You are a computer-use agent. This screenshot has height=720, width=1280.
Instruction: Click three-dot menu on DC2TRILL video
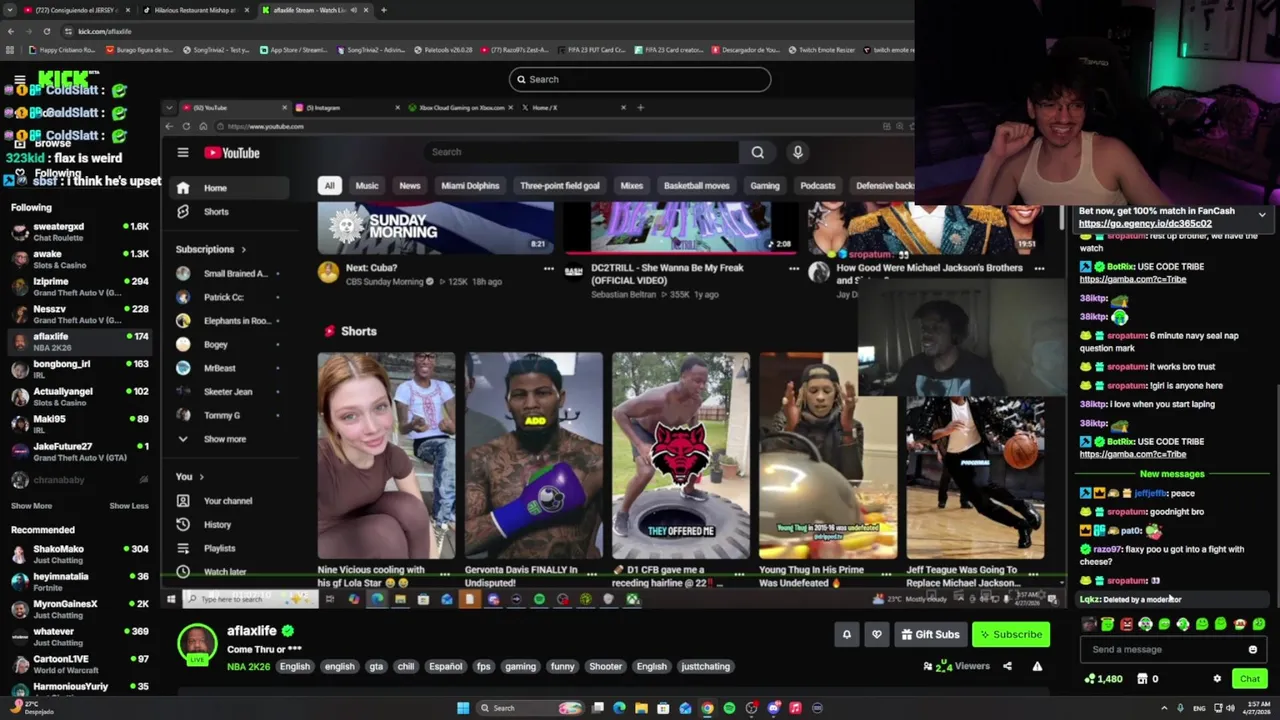click(794, 268)
